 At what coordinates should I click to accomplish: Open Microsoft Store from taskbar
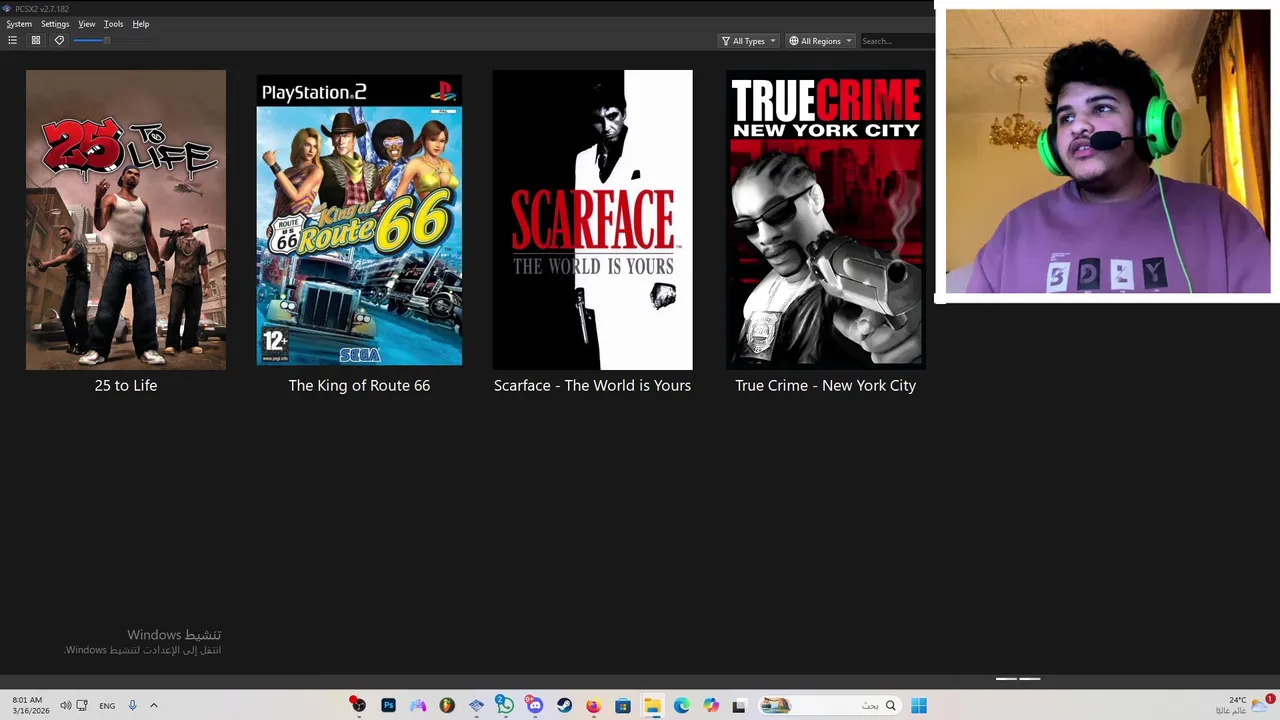click(x=623, y=706)
